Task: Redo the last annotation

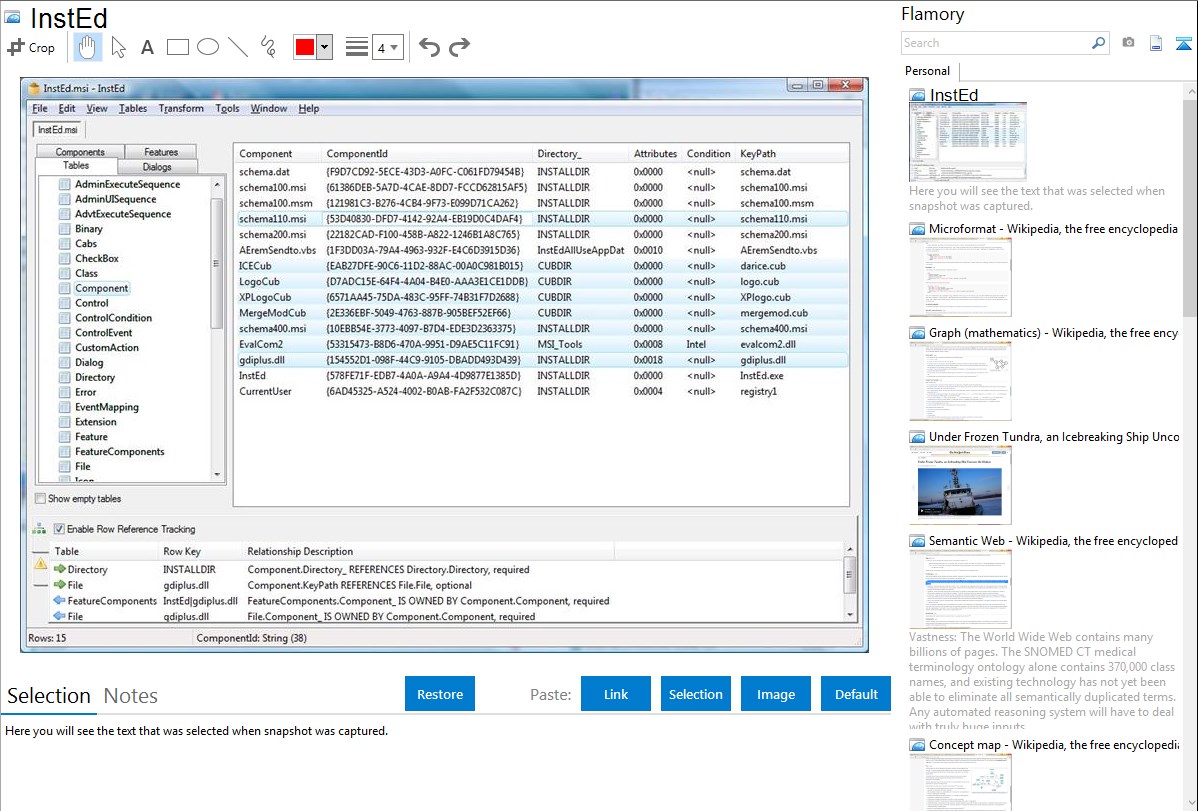Action: coord(459,47)
